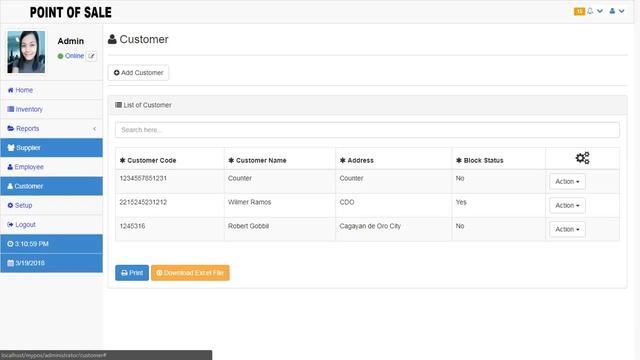Open Action dropdown for Robert Gobbil row
The image size is (640, 360).
point(567,229)
